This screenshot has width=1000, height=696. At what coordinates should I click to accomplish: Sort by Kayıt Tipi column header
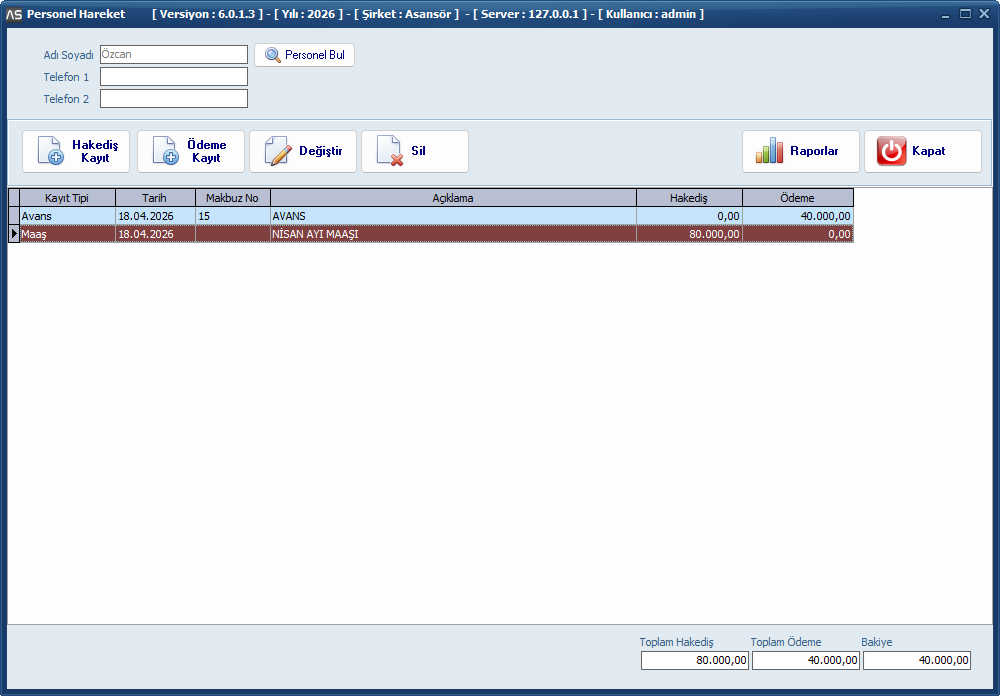[x=67, y=198]
